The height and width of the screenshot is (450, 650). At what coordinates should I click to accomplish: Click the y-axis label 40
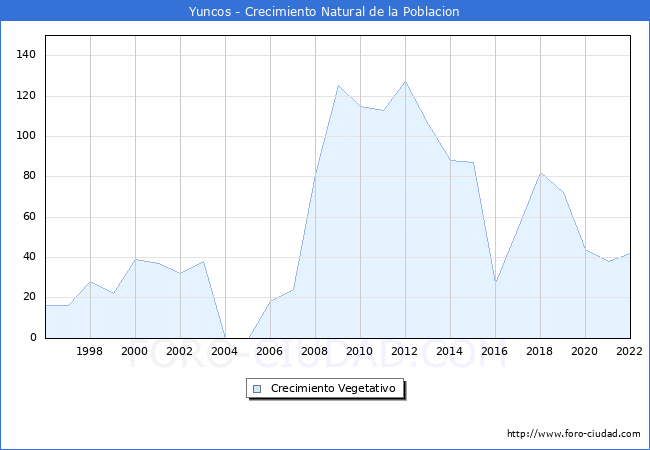[x=29, y=256]
